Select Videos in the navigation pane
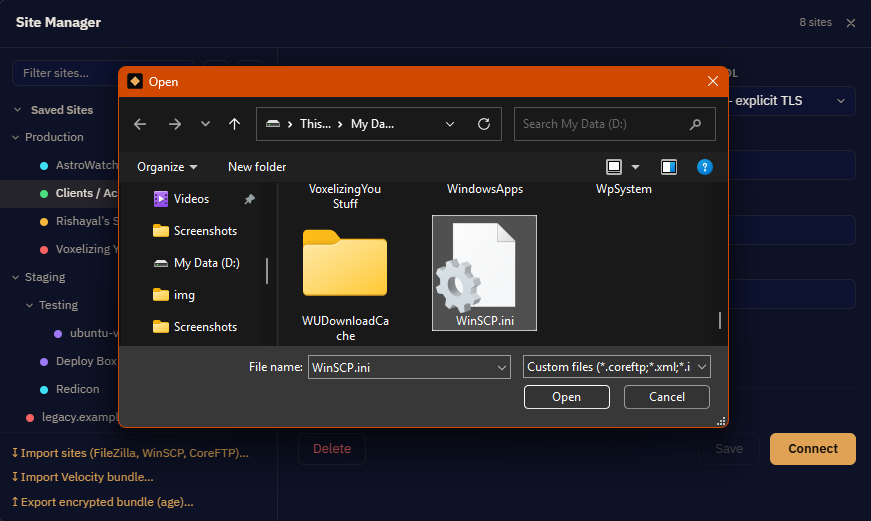871x521 pixels. (x=191, y=199)
